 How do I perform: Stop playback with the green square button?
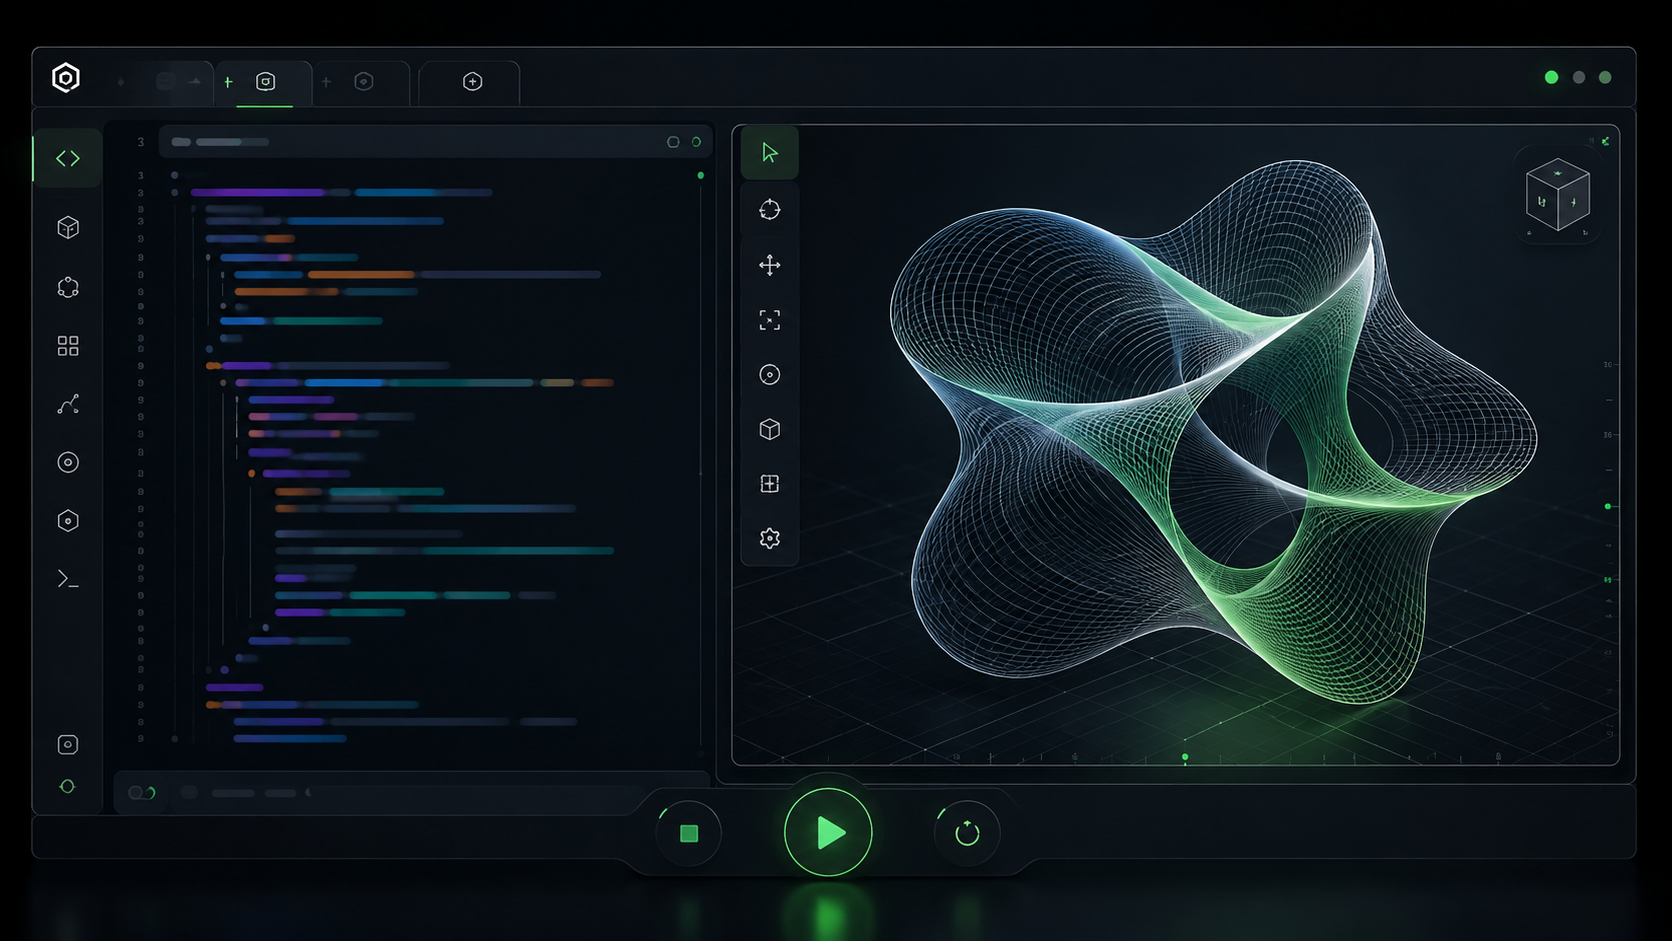688,833
